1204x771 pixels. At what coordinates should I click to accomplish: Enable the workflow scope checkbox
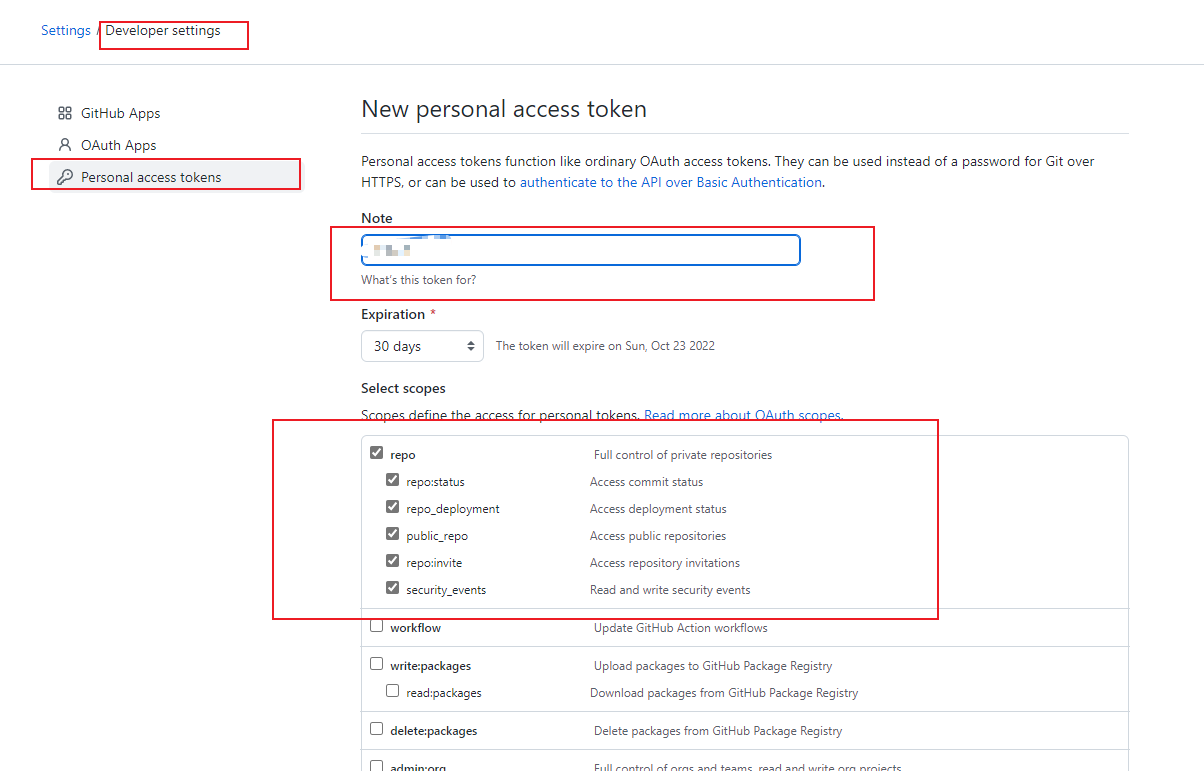point(377,626)
